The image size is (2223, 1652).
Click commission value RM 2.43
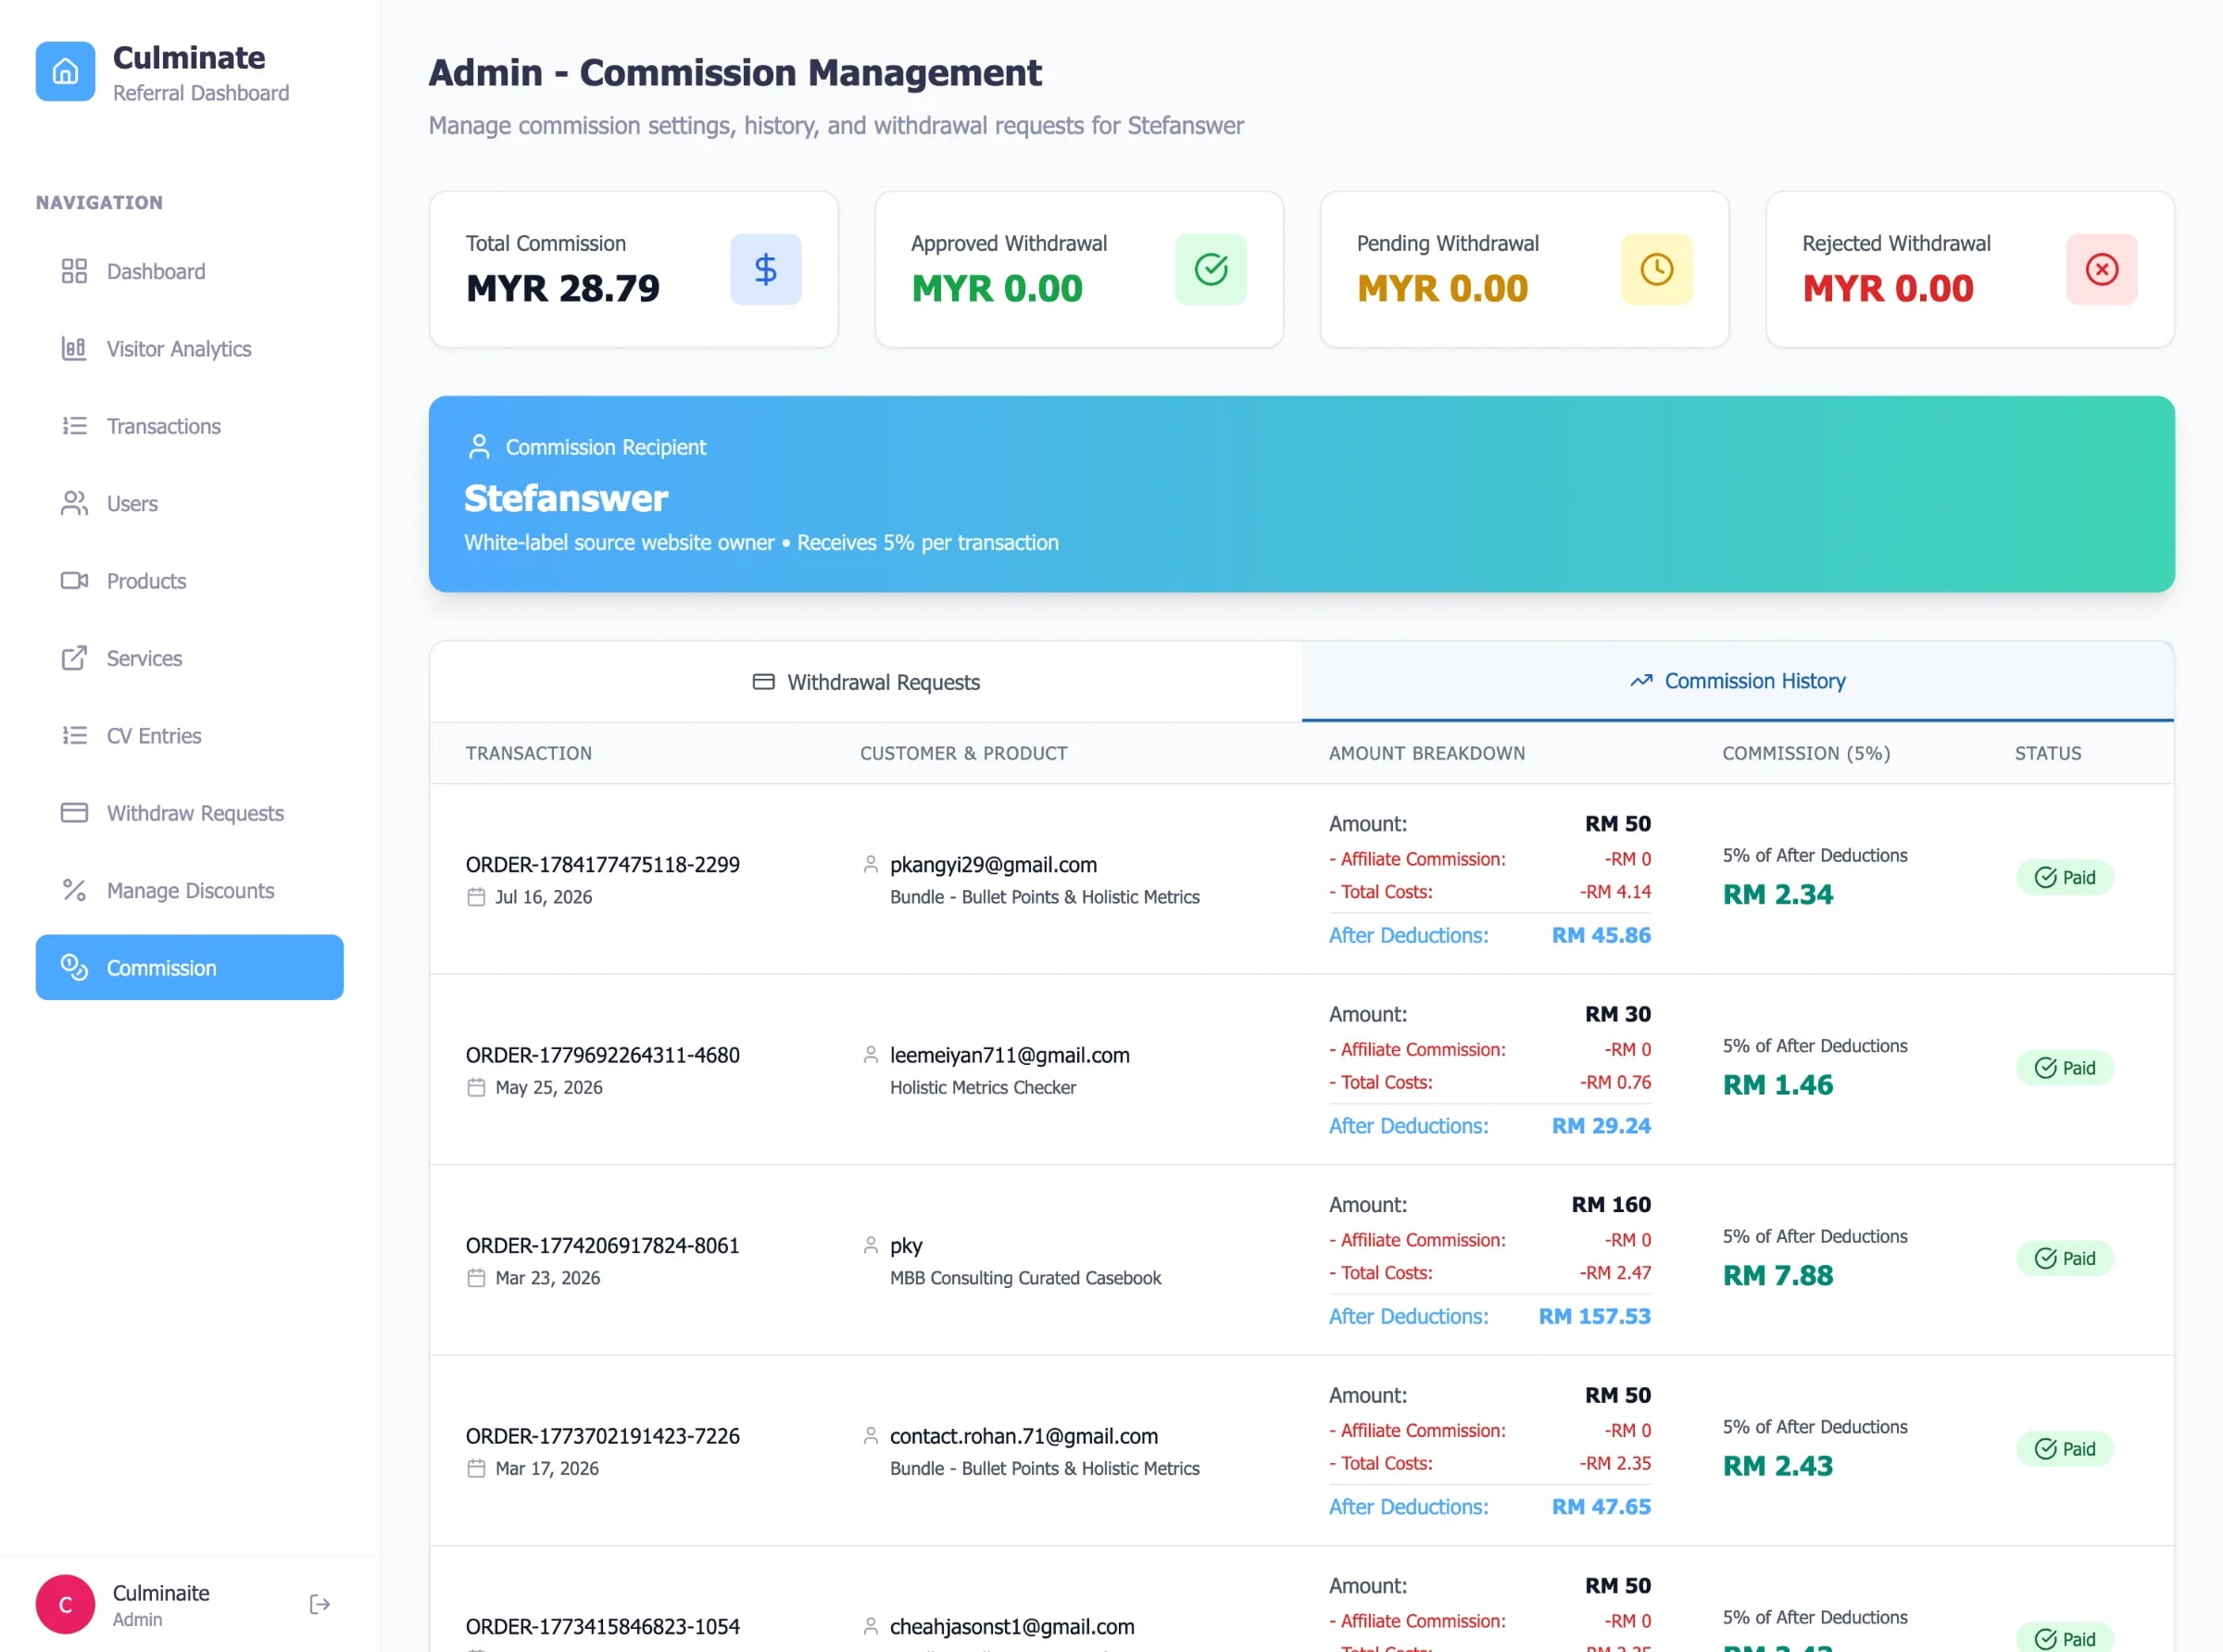pyautogui.click(x=1778, y=1466)
